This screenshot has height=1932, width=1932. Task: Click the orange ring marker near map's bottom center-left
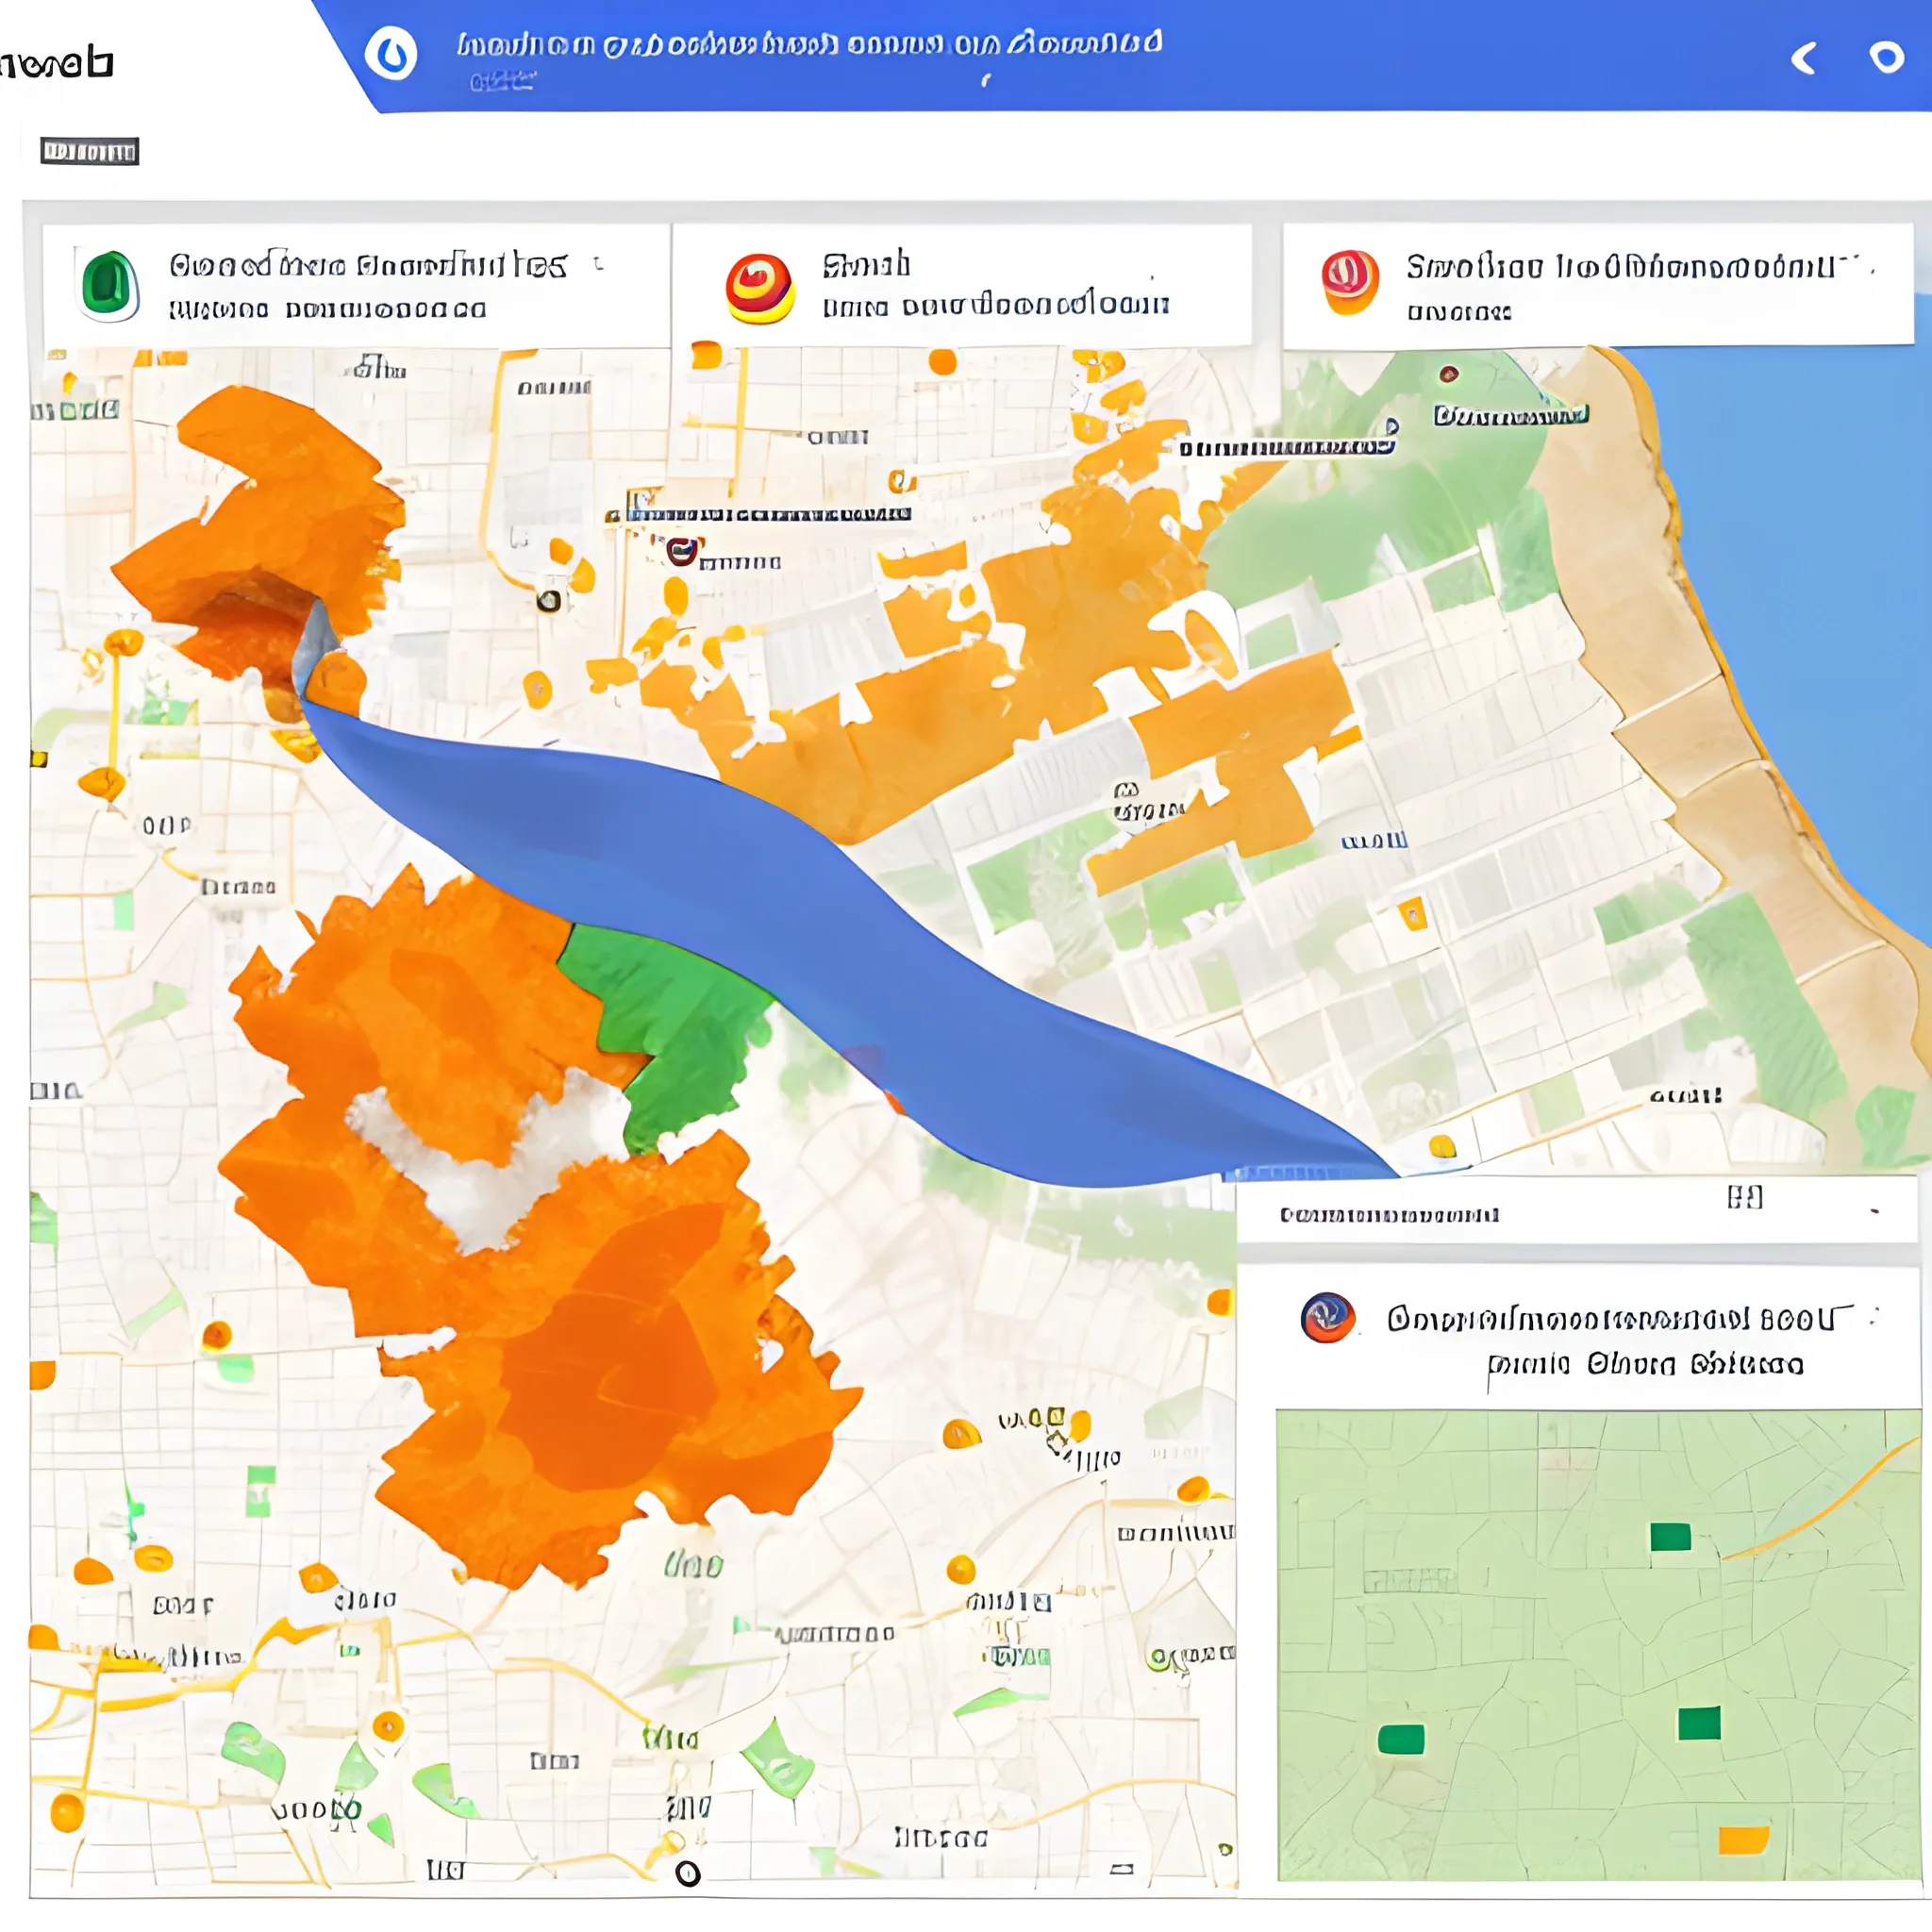click(388, 1726)
